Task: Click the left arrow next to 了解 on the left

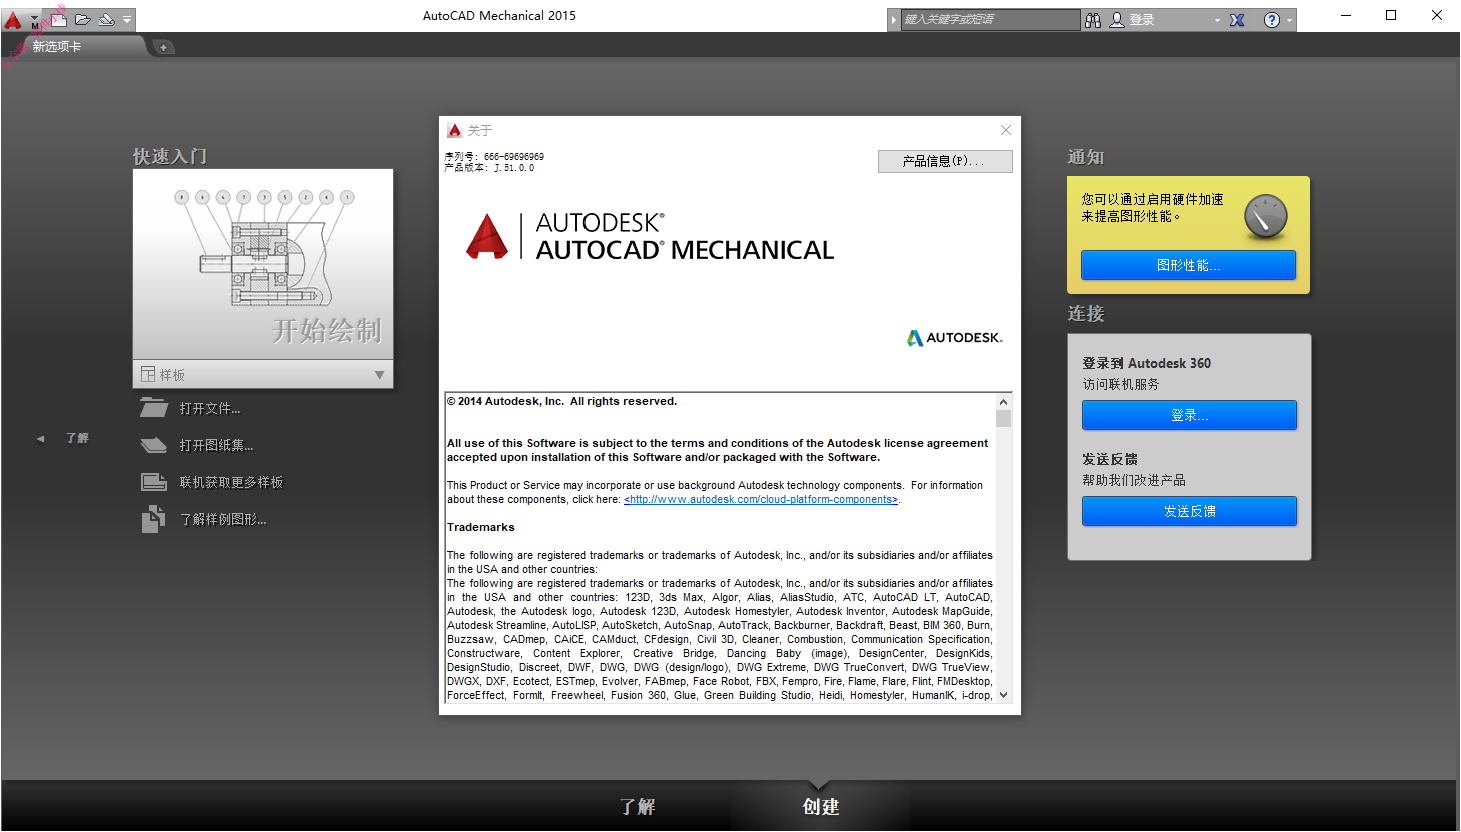Action: (41, 438)
